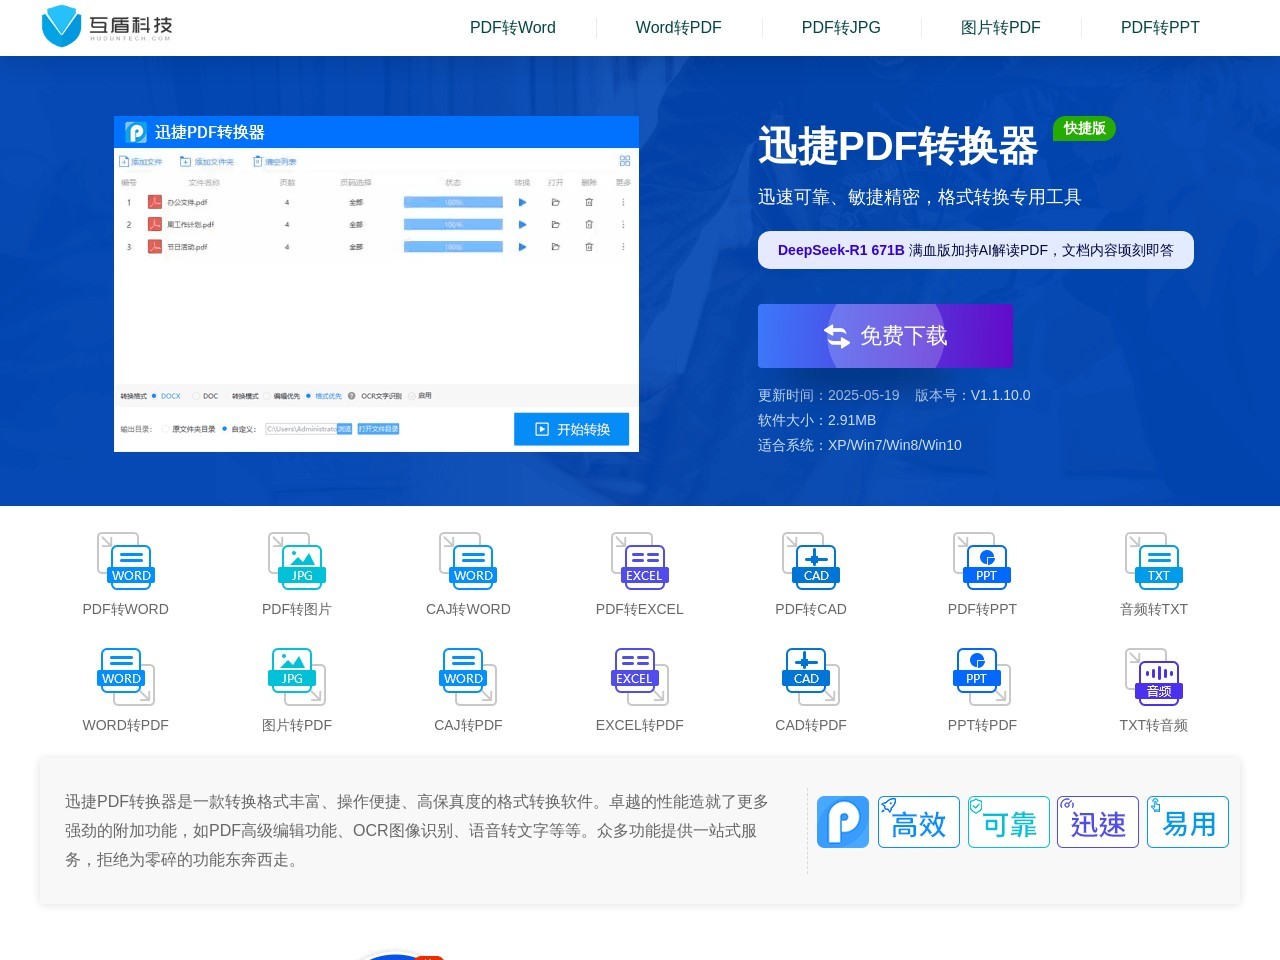
Task: Click the WORD转PDF icon
Action: point(125,677)
